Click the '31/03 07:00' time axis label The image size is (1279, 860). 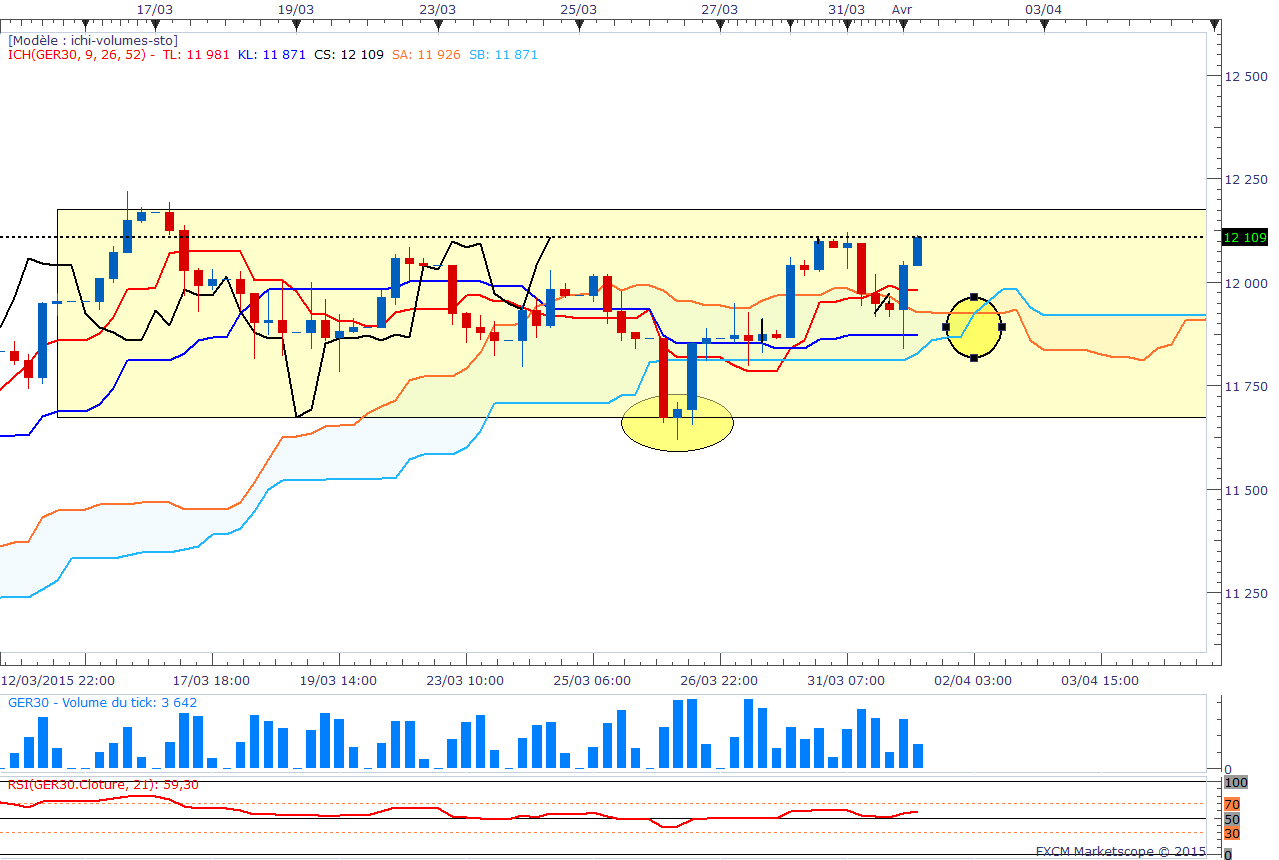click(x=847, y=680)
